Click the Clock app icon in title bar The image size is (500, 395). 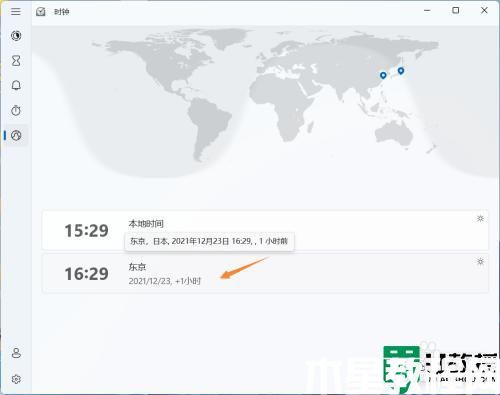41,12
